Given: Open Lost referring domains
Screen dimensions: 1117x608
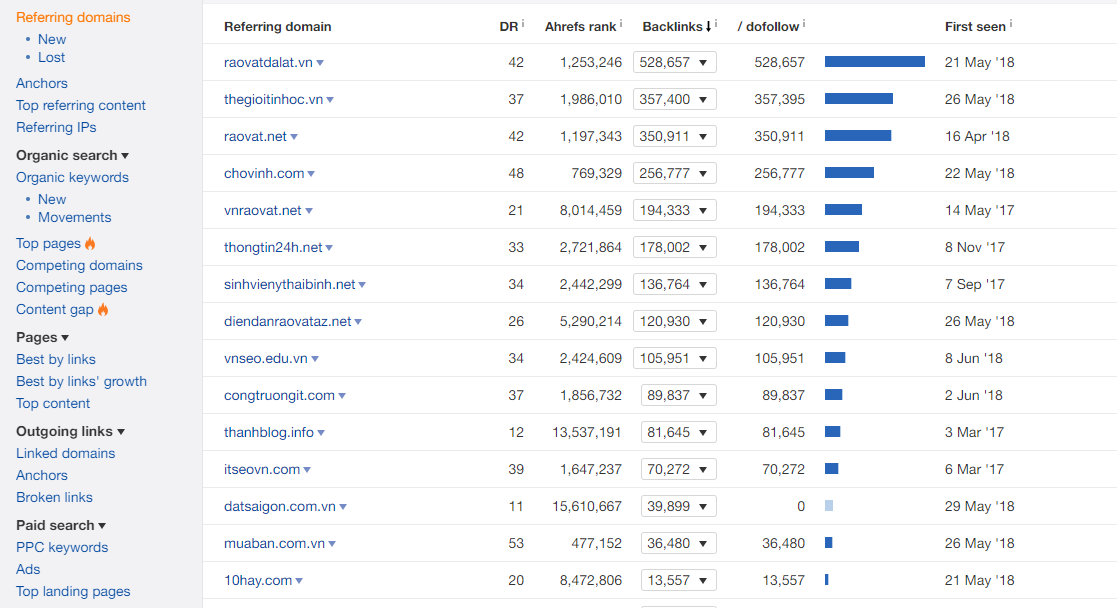Looking at the screenshot, I should pyautogui.click(x=51, y=57).
